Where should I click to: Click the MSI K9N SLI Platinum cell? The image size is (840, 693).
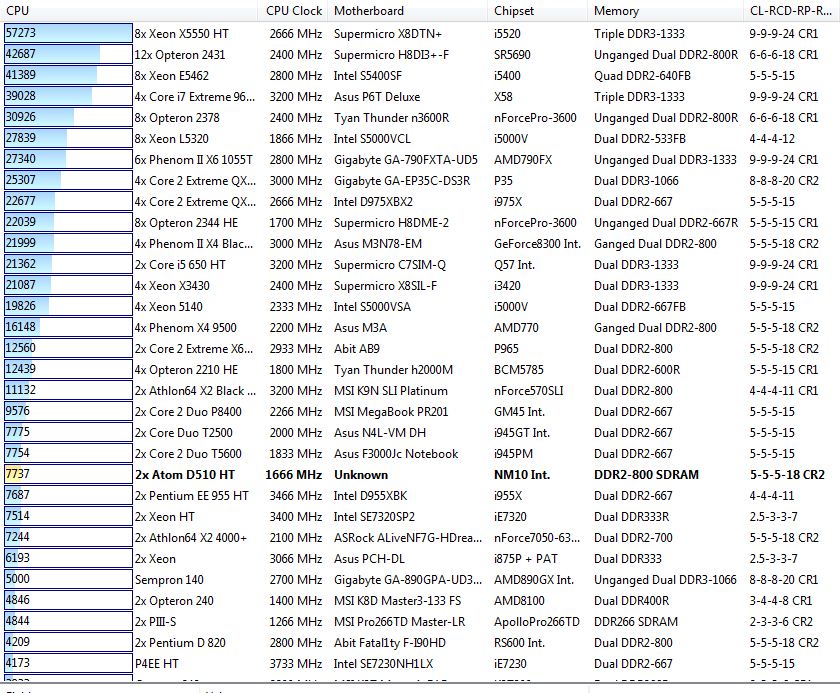[x=391, y=391]
